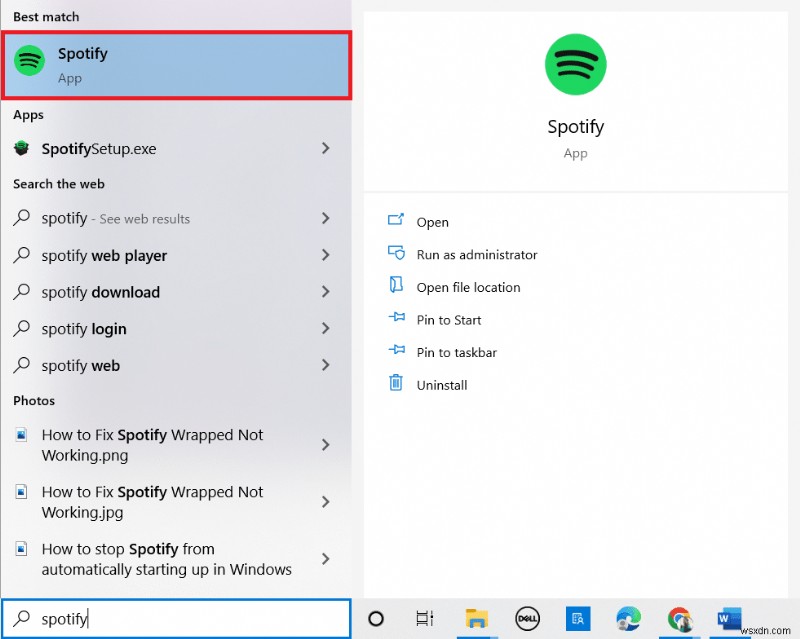Choose Run as administrator
Image resolution: width=800 pixels, height=639 pixels.
click(x=477, y=255)
